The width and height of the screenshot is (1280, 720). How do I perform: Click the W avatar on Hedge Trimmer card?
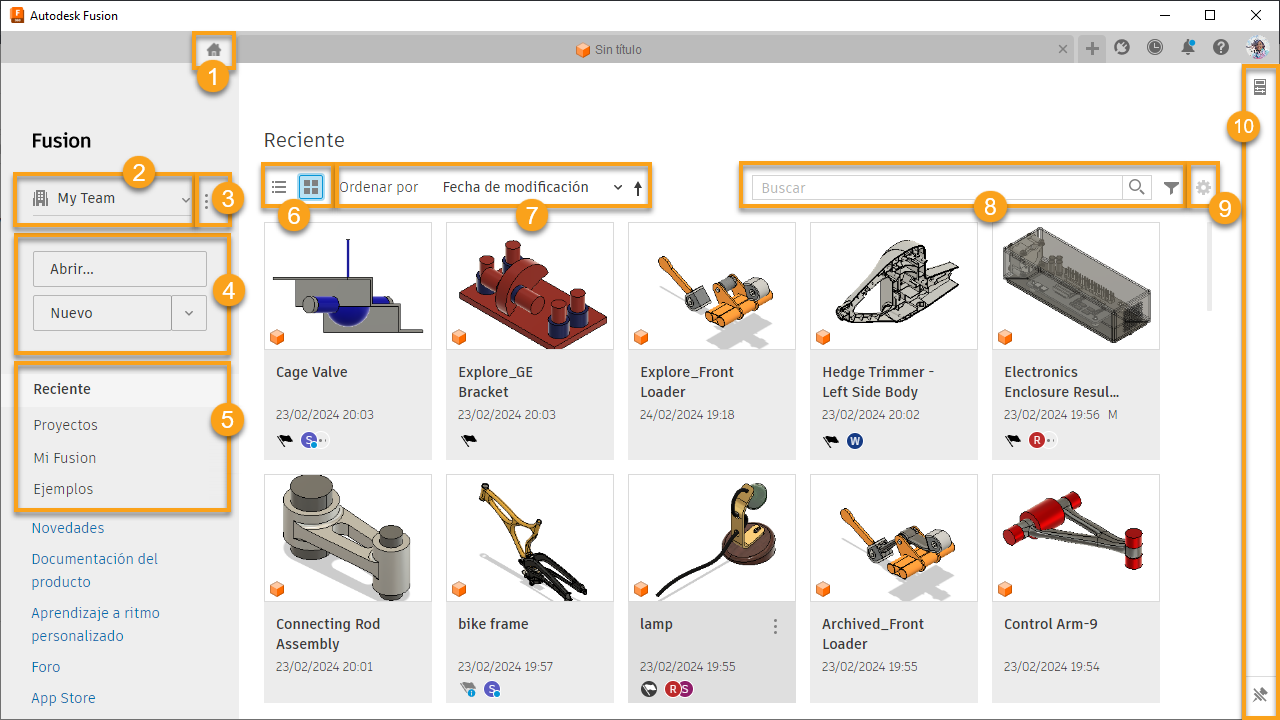click(x=855, y=440)
